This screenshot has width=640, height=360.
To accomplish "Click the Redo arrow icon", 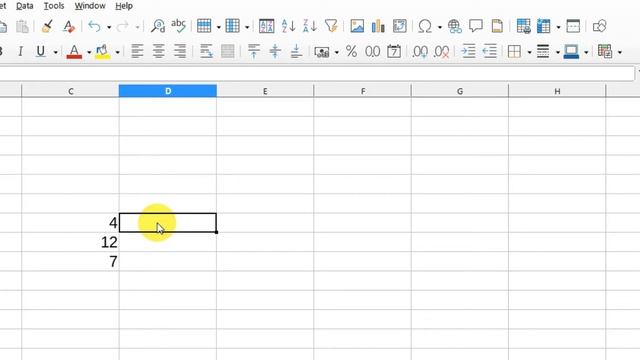I will coord(122,27).
